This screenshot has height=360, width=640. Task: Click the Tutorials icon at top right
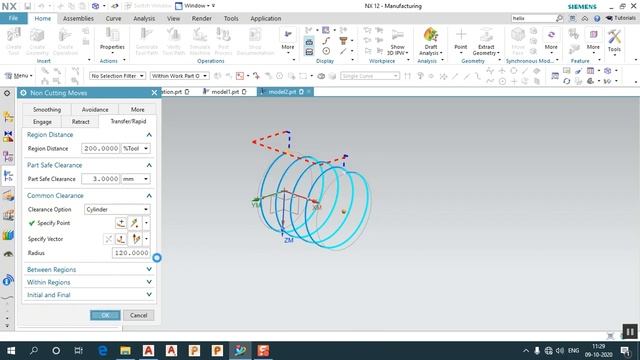620,18
